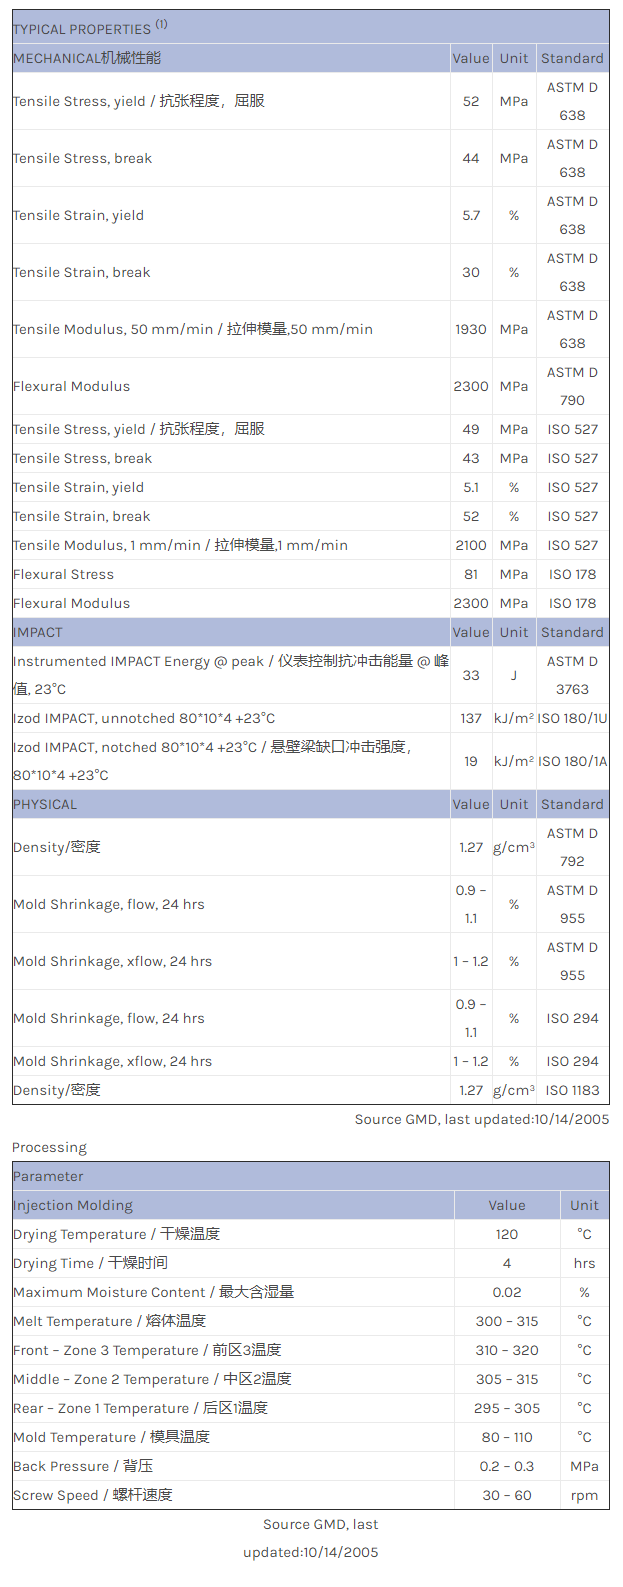Select the Screw Speed row label
The height and width of the screenshot is (1587, 623).
(x=92, y=1495)
